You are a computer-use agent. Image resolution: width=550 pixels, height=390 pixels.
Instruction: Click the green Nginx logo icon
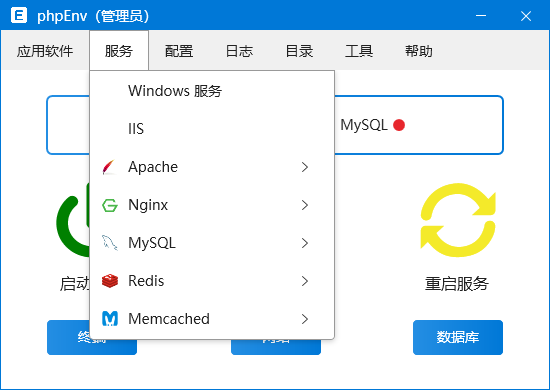109,205
